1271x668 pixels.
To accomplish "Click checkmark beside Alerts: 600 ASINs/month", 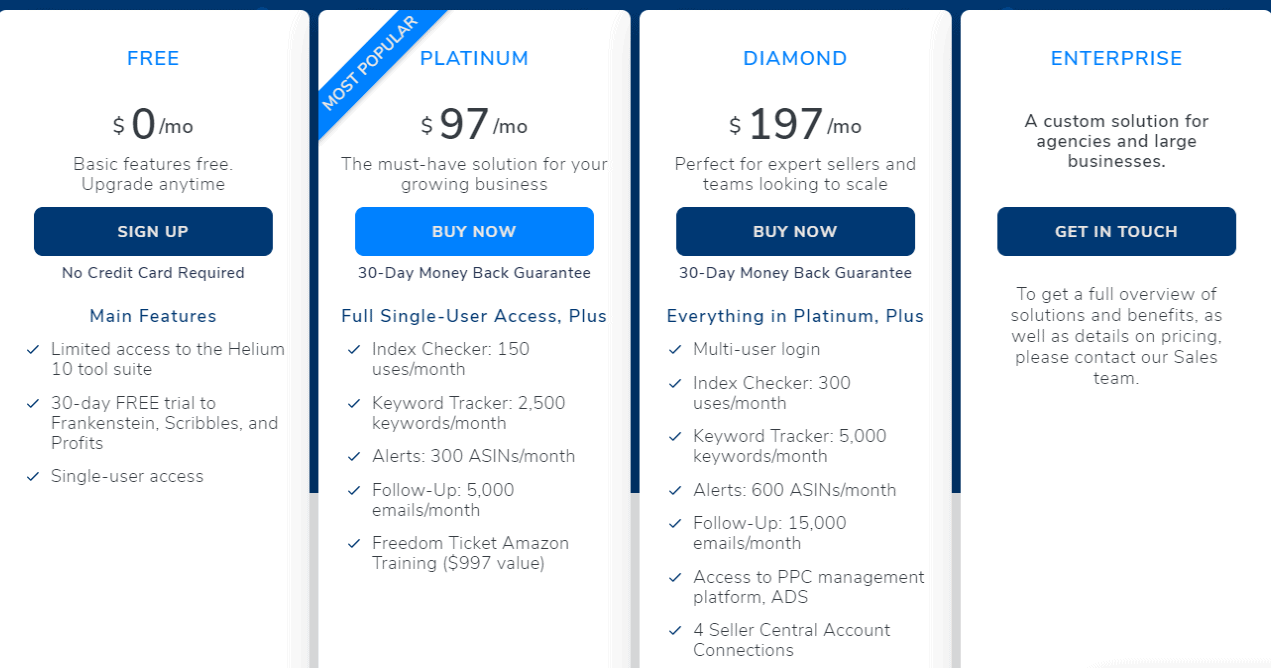I will 675,490.
